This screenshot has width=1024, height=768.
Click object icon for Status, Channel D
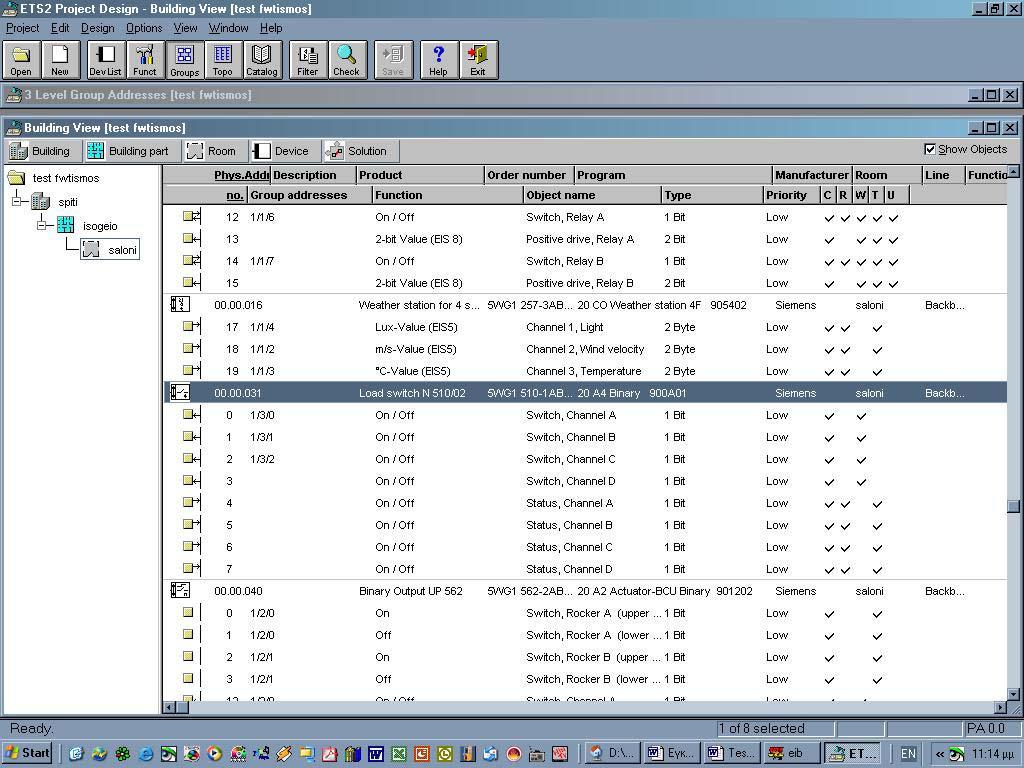(191, 568)
